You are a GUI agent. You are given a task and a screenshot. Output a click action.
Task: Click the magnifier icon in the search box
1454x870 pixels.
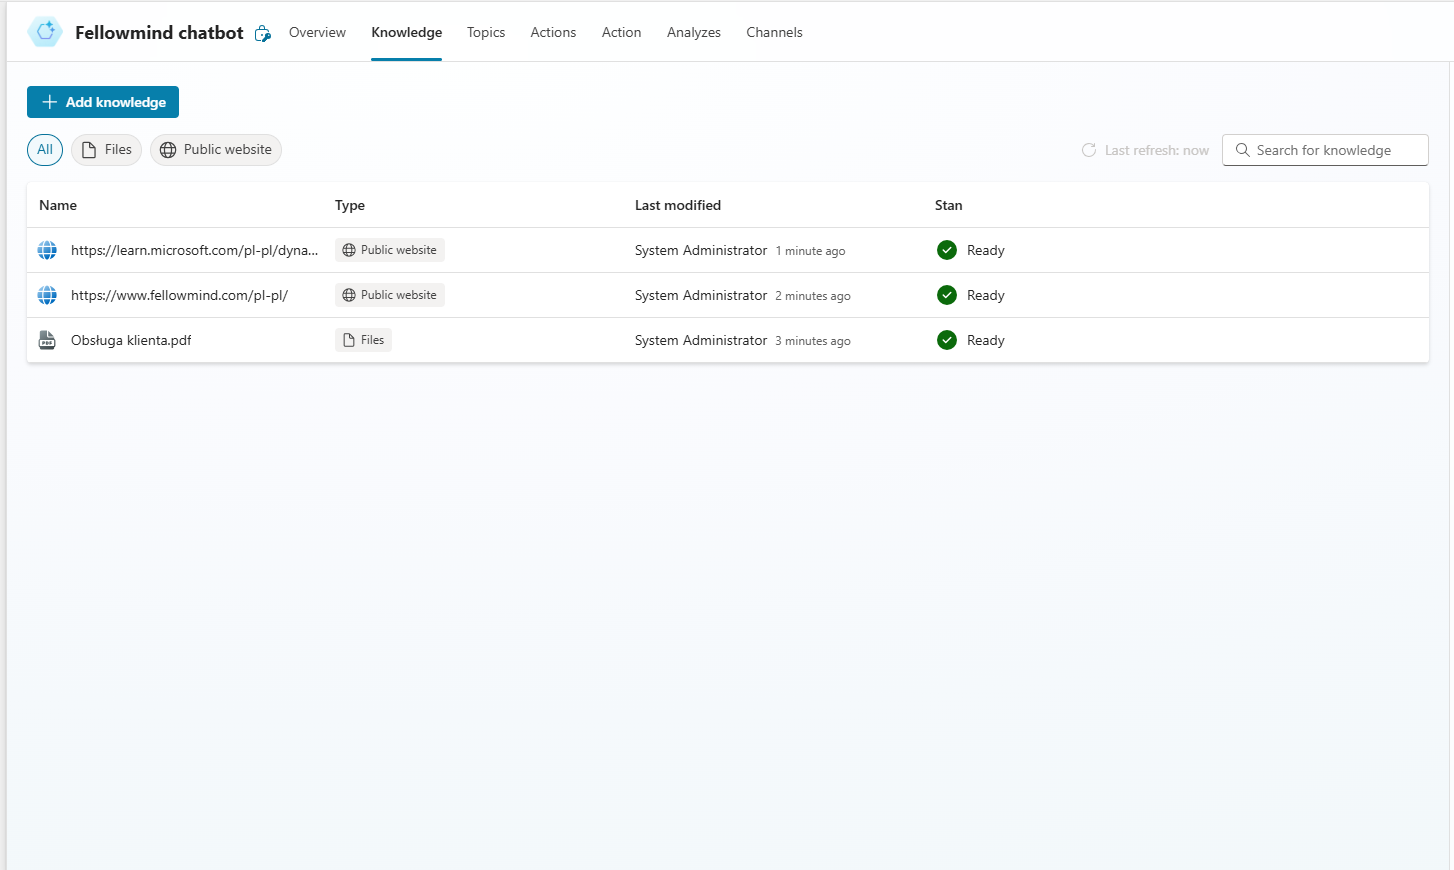(x=1243, y=150)
